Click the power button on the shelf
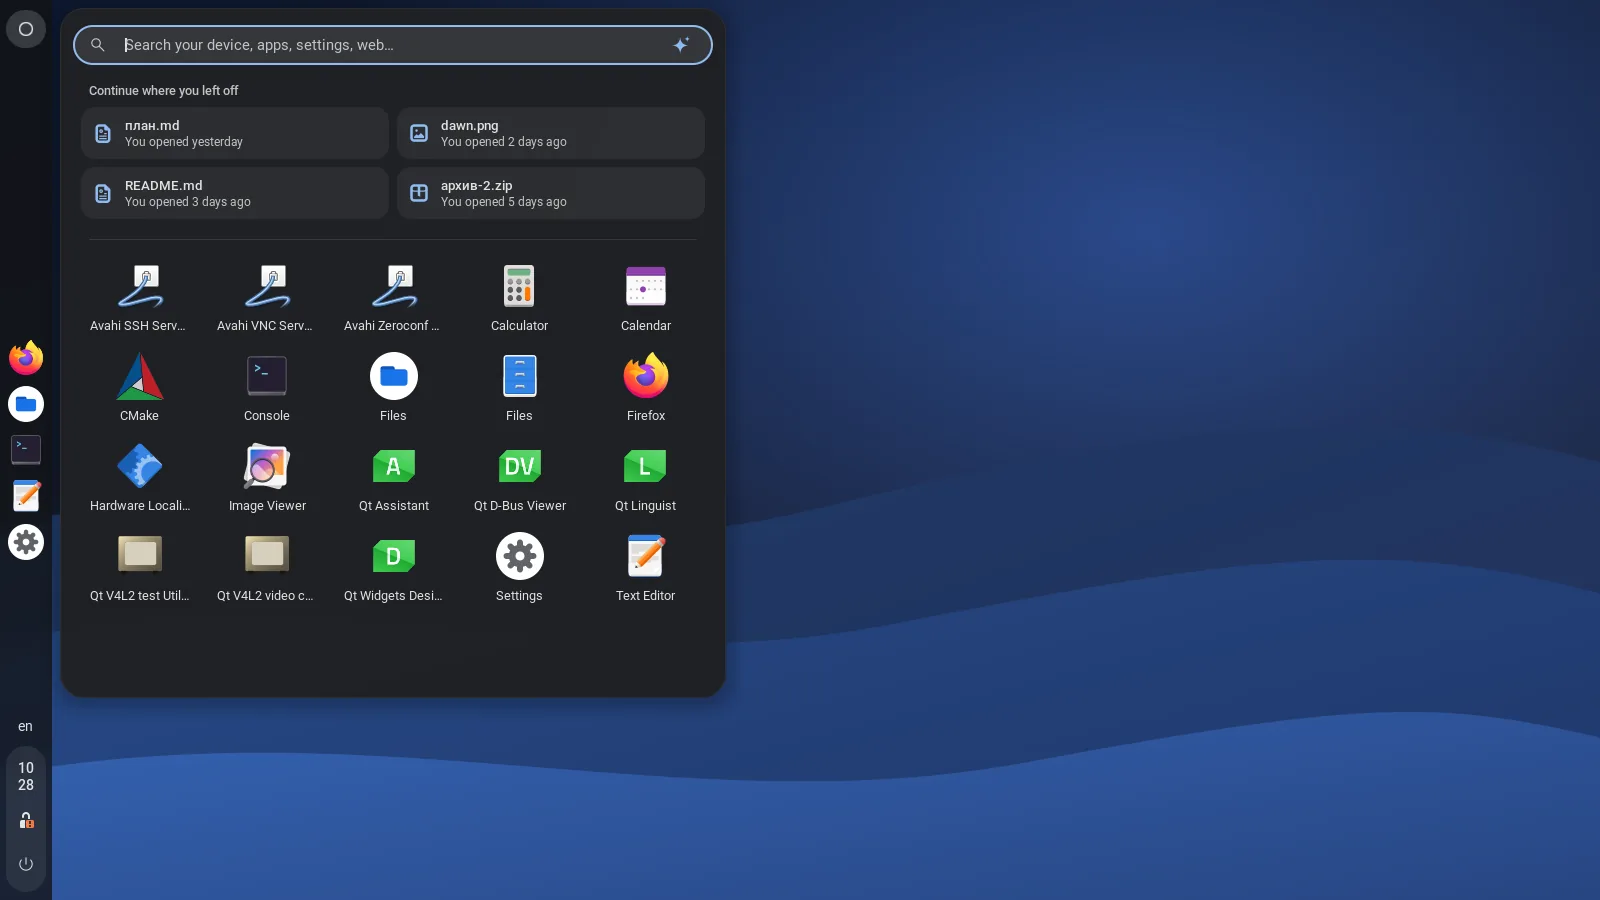The width and height of the screenshot is (1600, 900). coord(26,864)
